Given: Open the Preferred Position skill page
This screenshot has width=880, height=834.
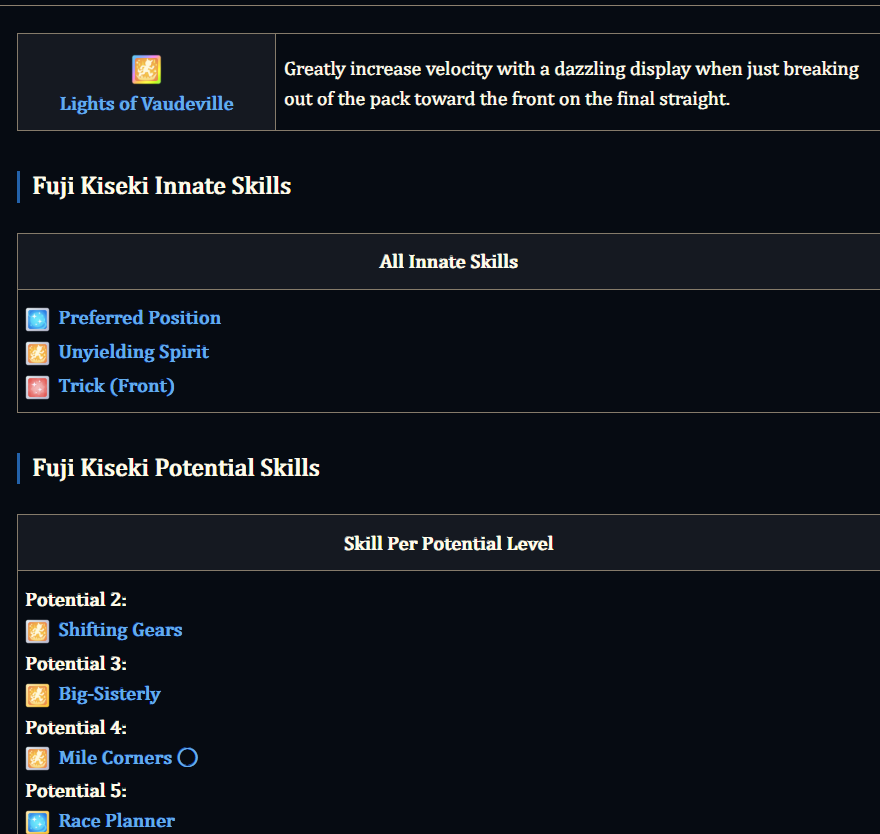Looking at the screenshot, I should pos(140,318).
